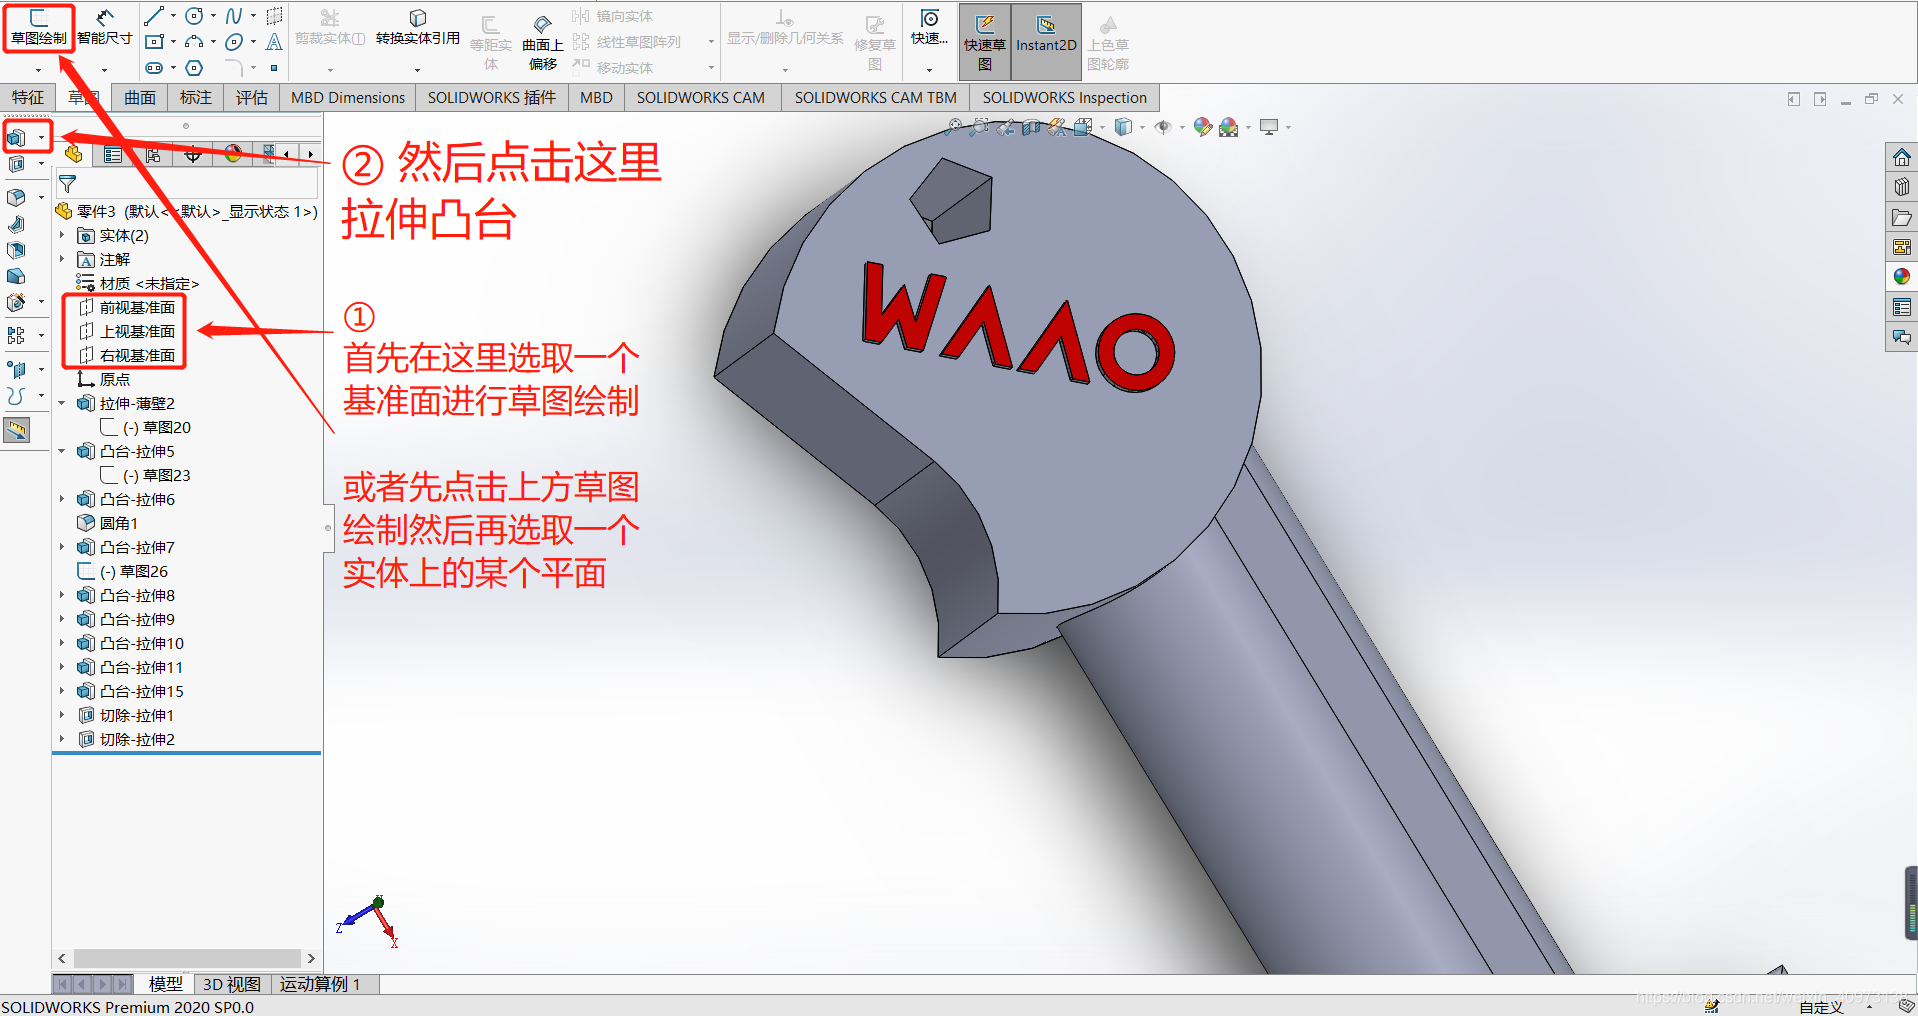
Task: Click the Edit Appearance icon in view toolbar
Action: (1203, 127)
